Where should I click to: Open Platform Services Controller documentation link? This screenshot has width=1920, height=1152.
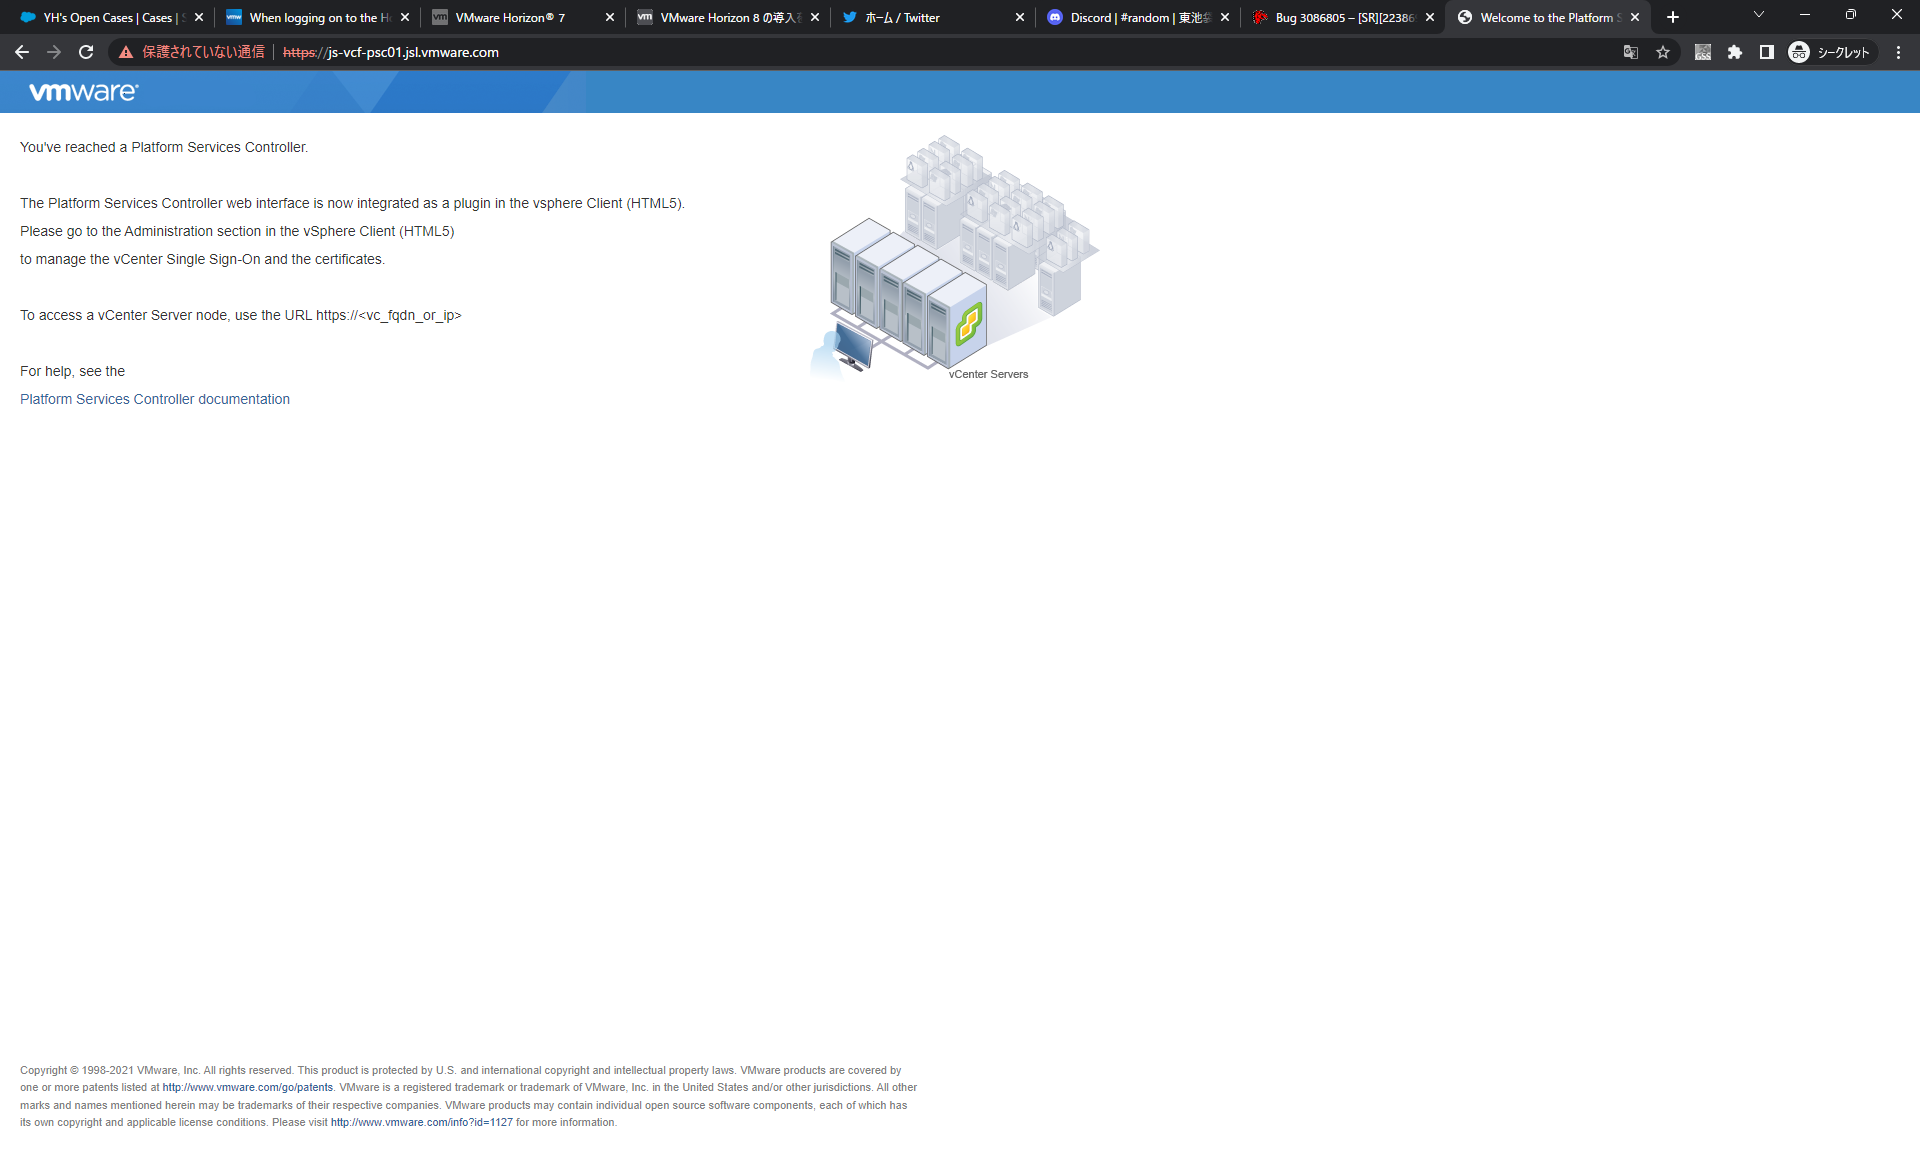[155, 399]
